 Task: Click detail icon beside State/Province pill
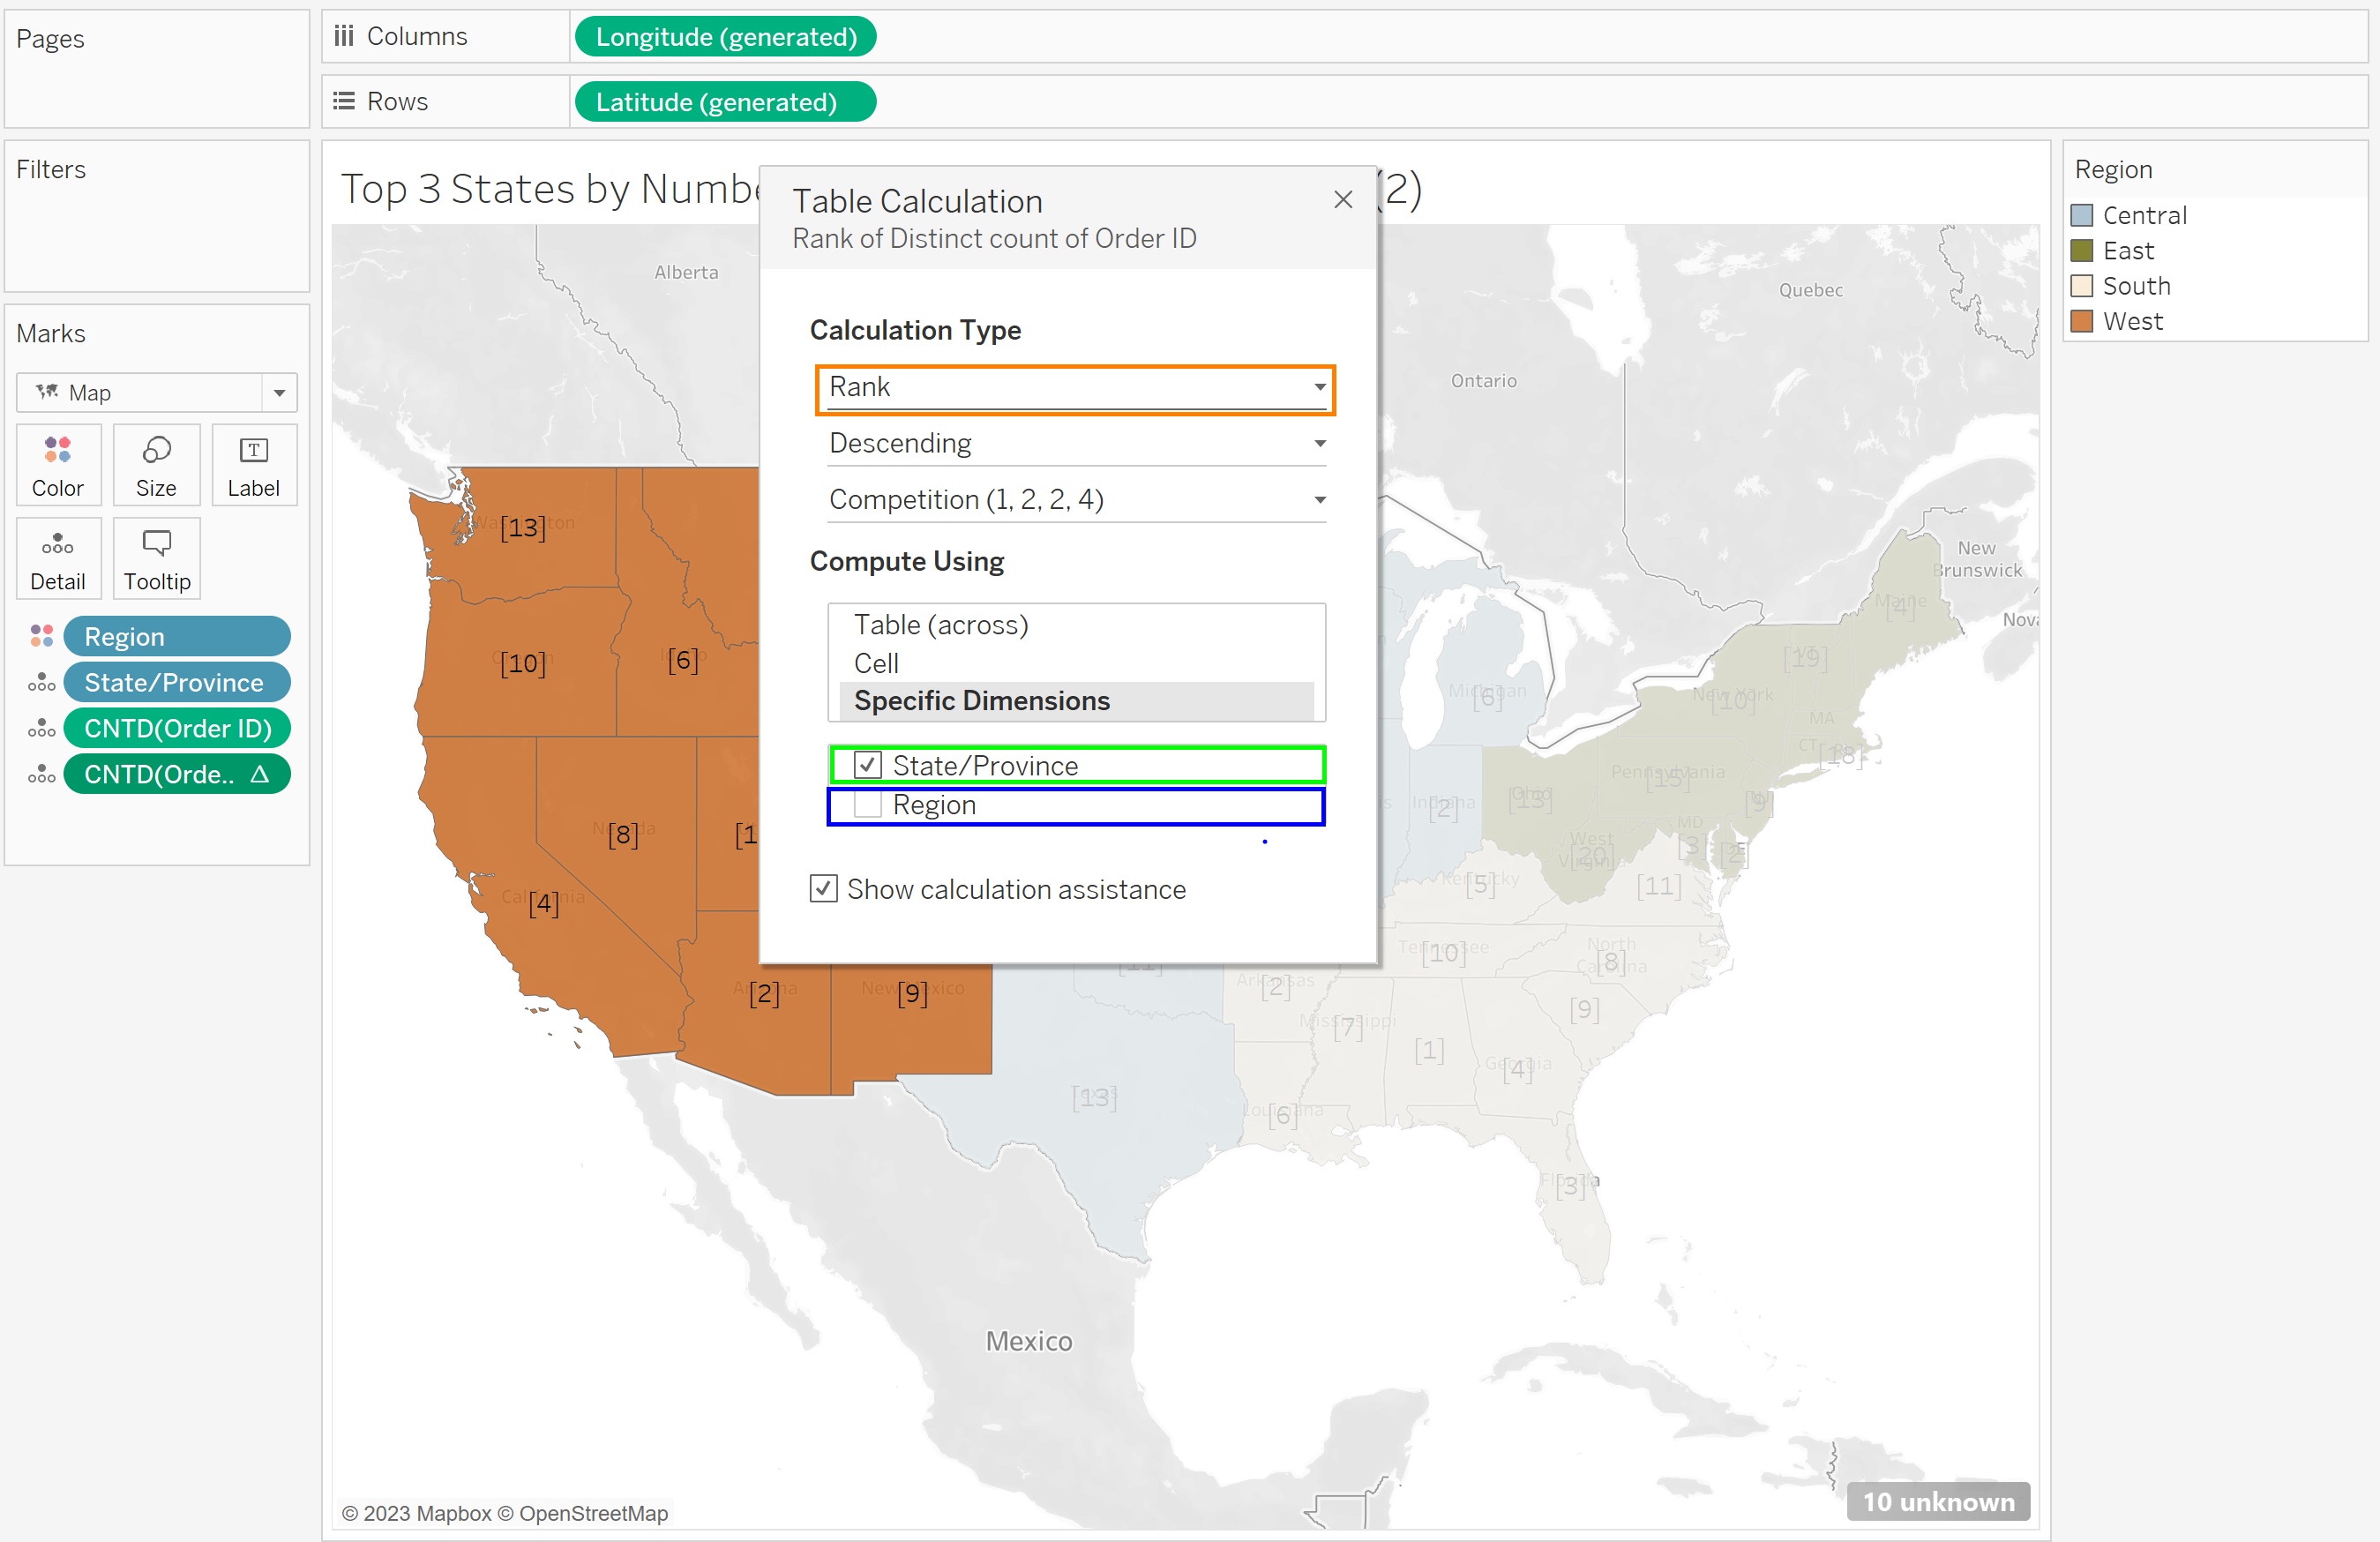coord(42,683)
